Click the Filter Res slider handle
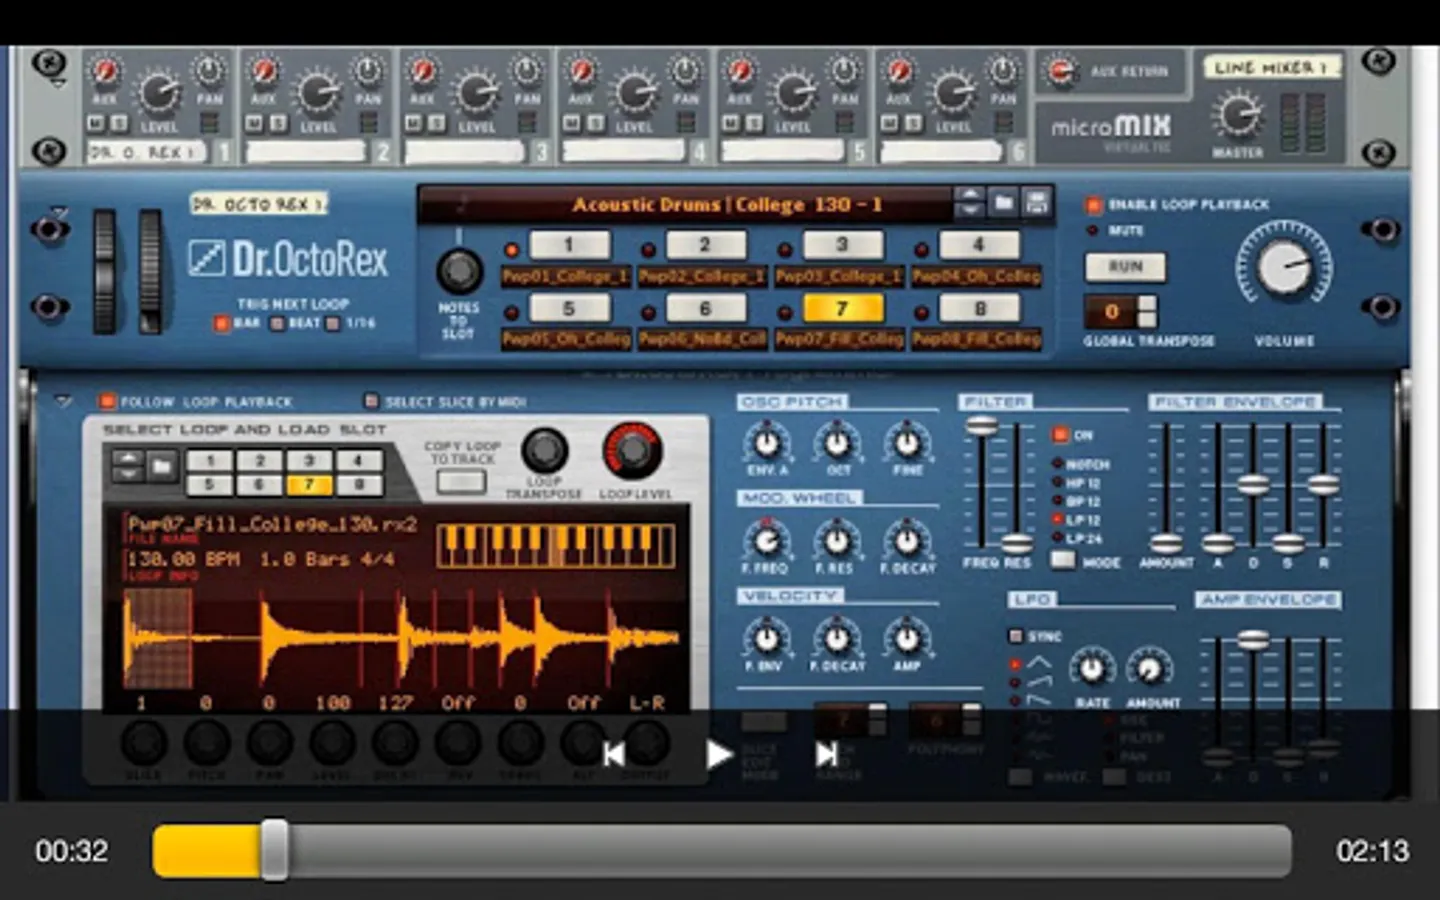The height and width of the screenshot is (900, 1440). 1017,543
